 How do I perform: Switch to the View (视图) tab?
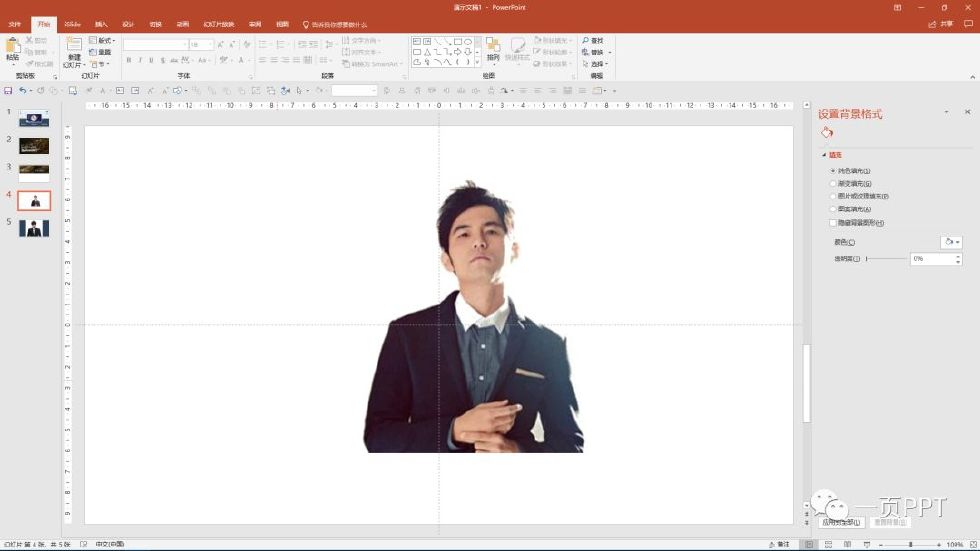(x=282, y=24)
